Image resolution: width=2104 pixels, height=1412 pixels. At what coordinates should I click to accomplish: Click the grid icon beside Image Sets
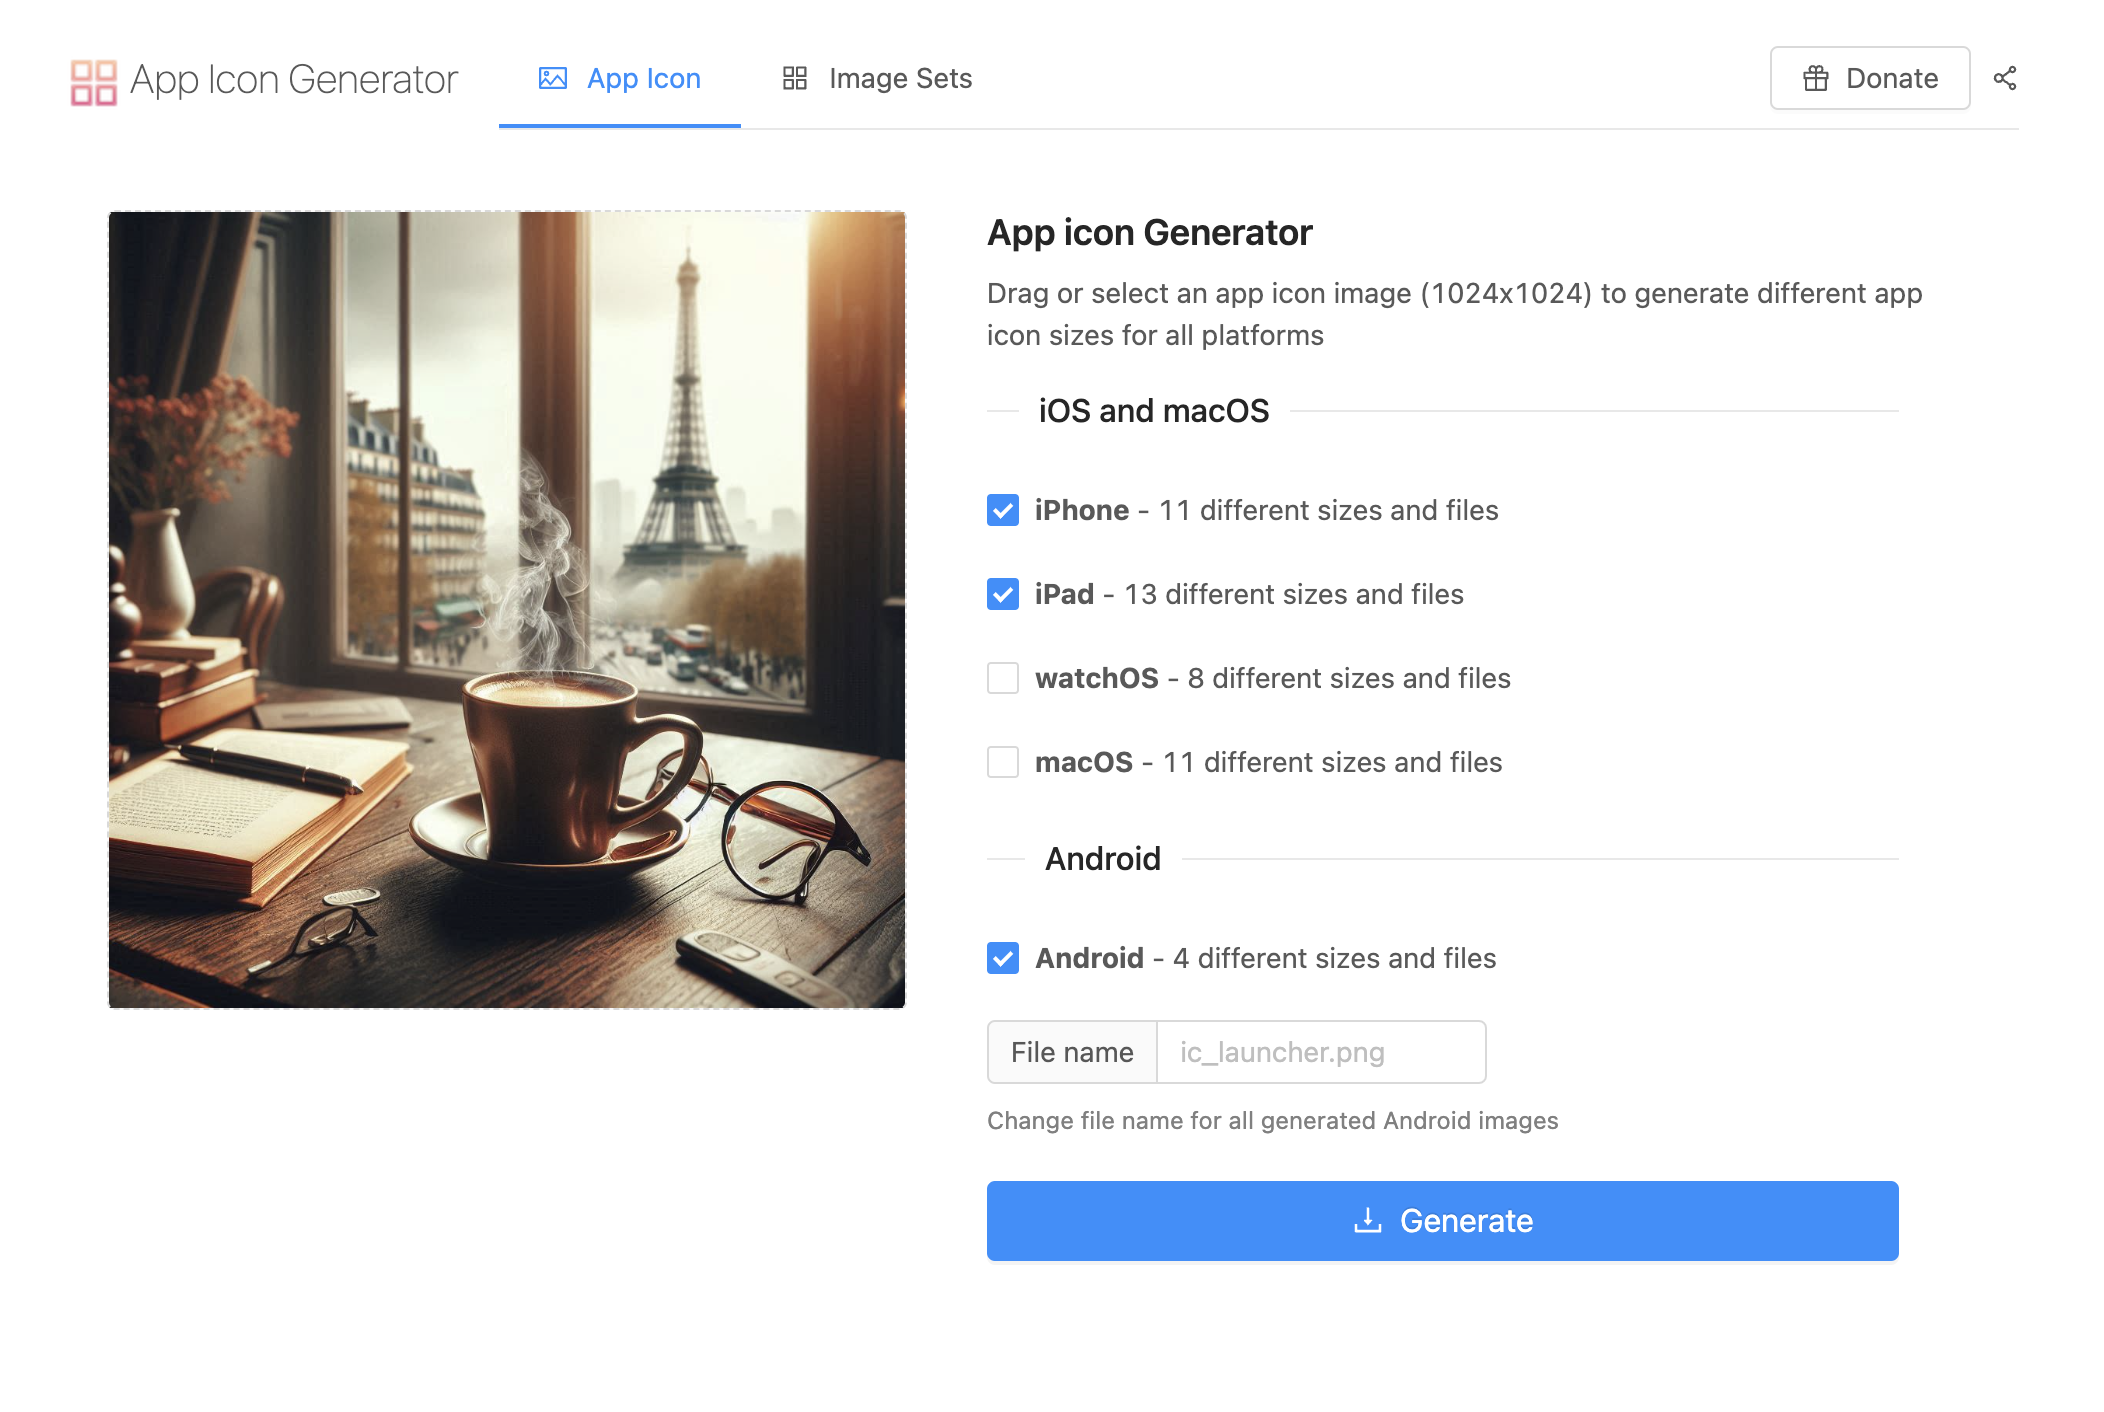(795, 78)
